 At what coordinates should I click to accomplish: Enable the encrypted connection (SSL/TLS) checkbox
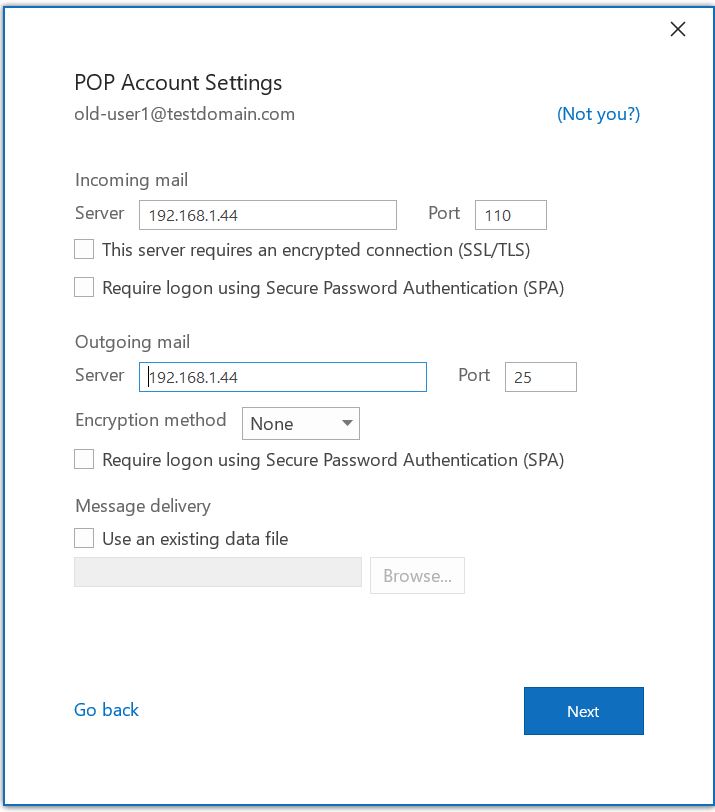click(x=85, y=249)
